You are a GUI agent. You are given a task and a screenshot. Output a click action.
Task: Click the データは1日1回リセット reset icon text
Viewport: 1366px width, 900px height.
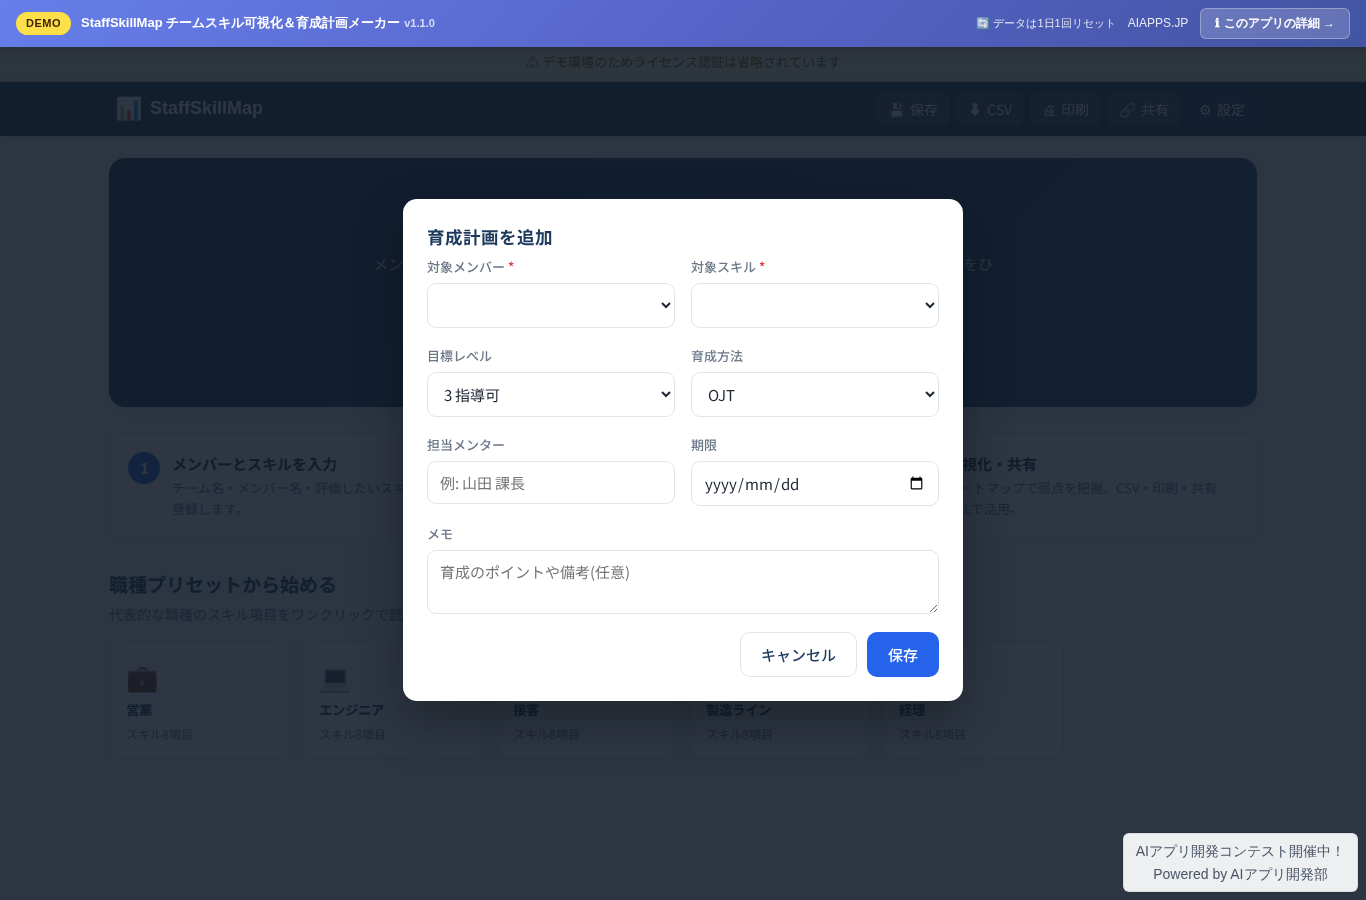(x=1045, y=23)
